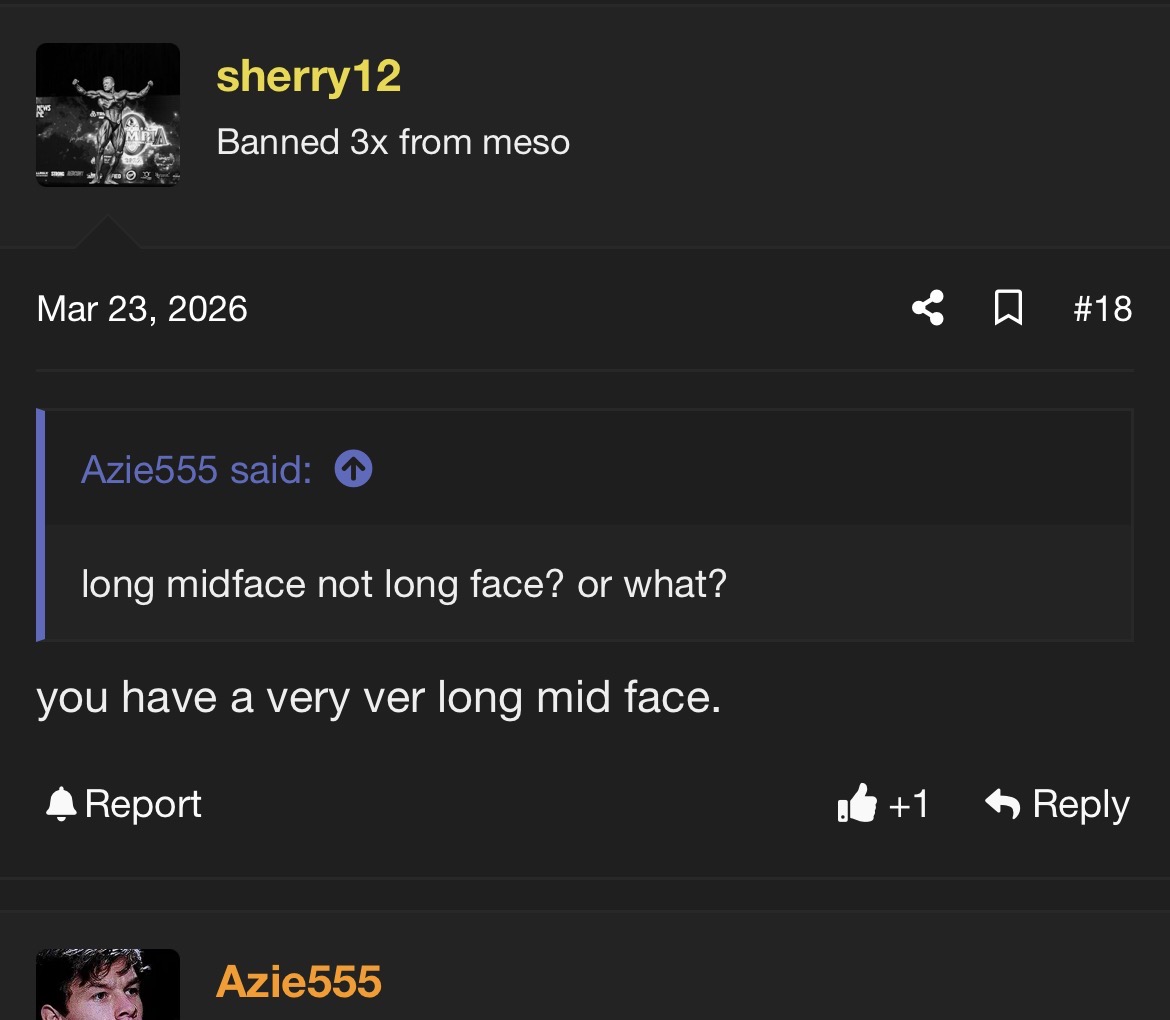Share post #18 via share icon
Screen dimensions: 1170x1020
(928, 308)
